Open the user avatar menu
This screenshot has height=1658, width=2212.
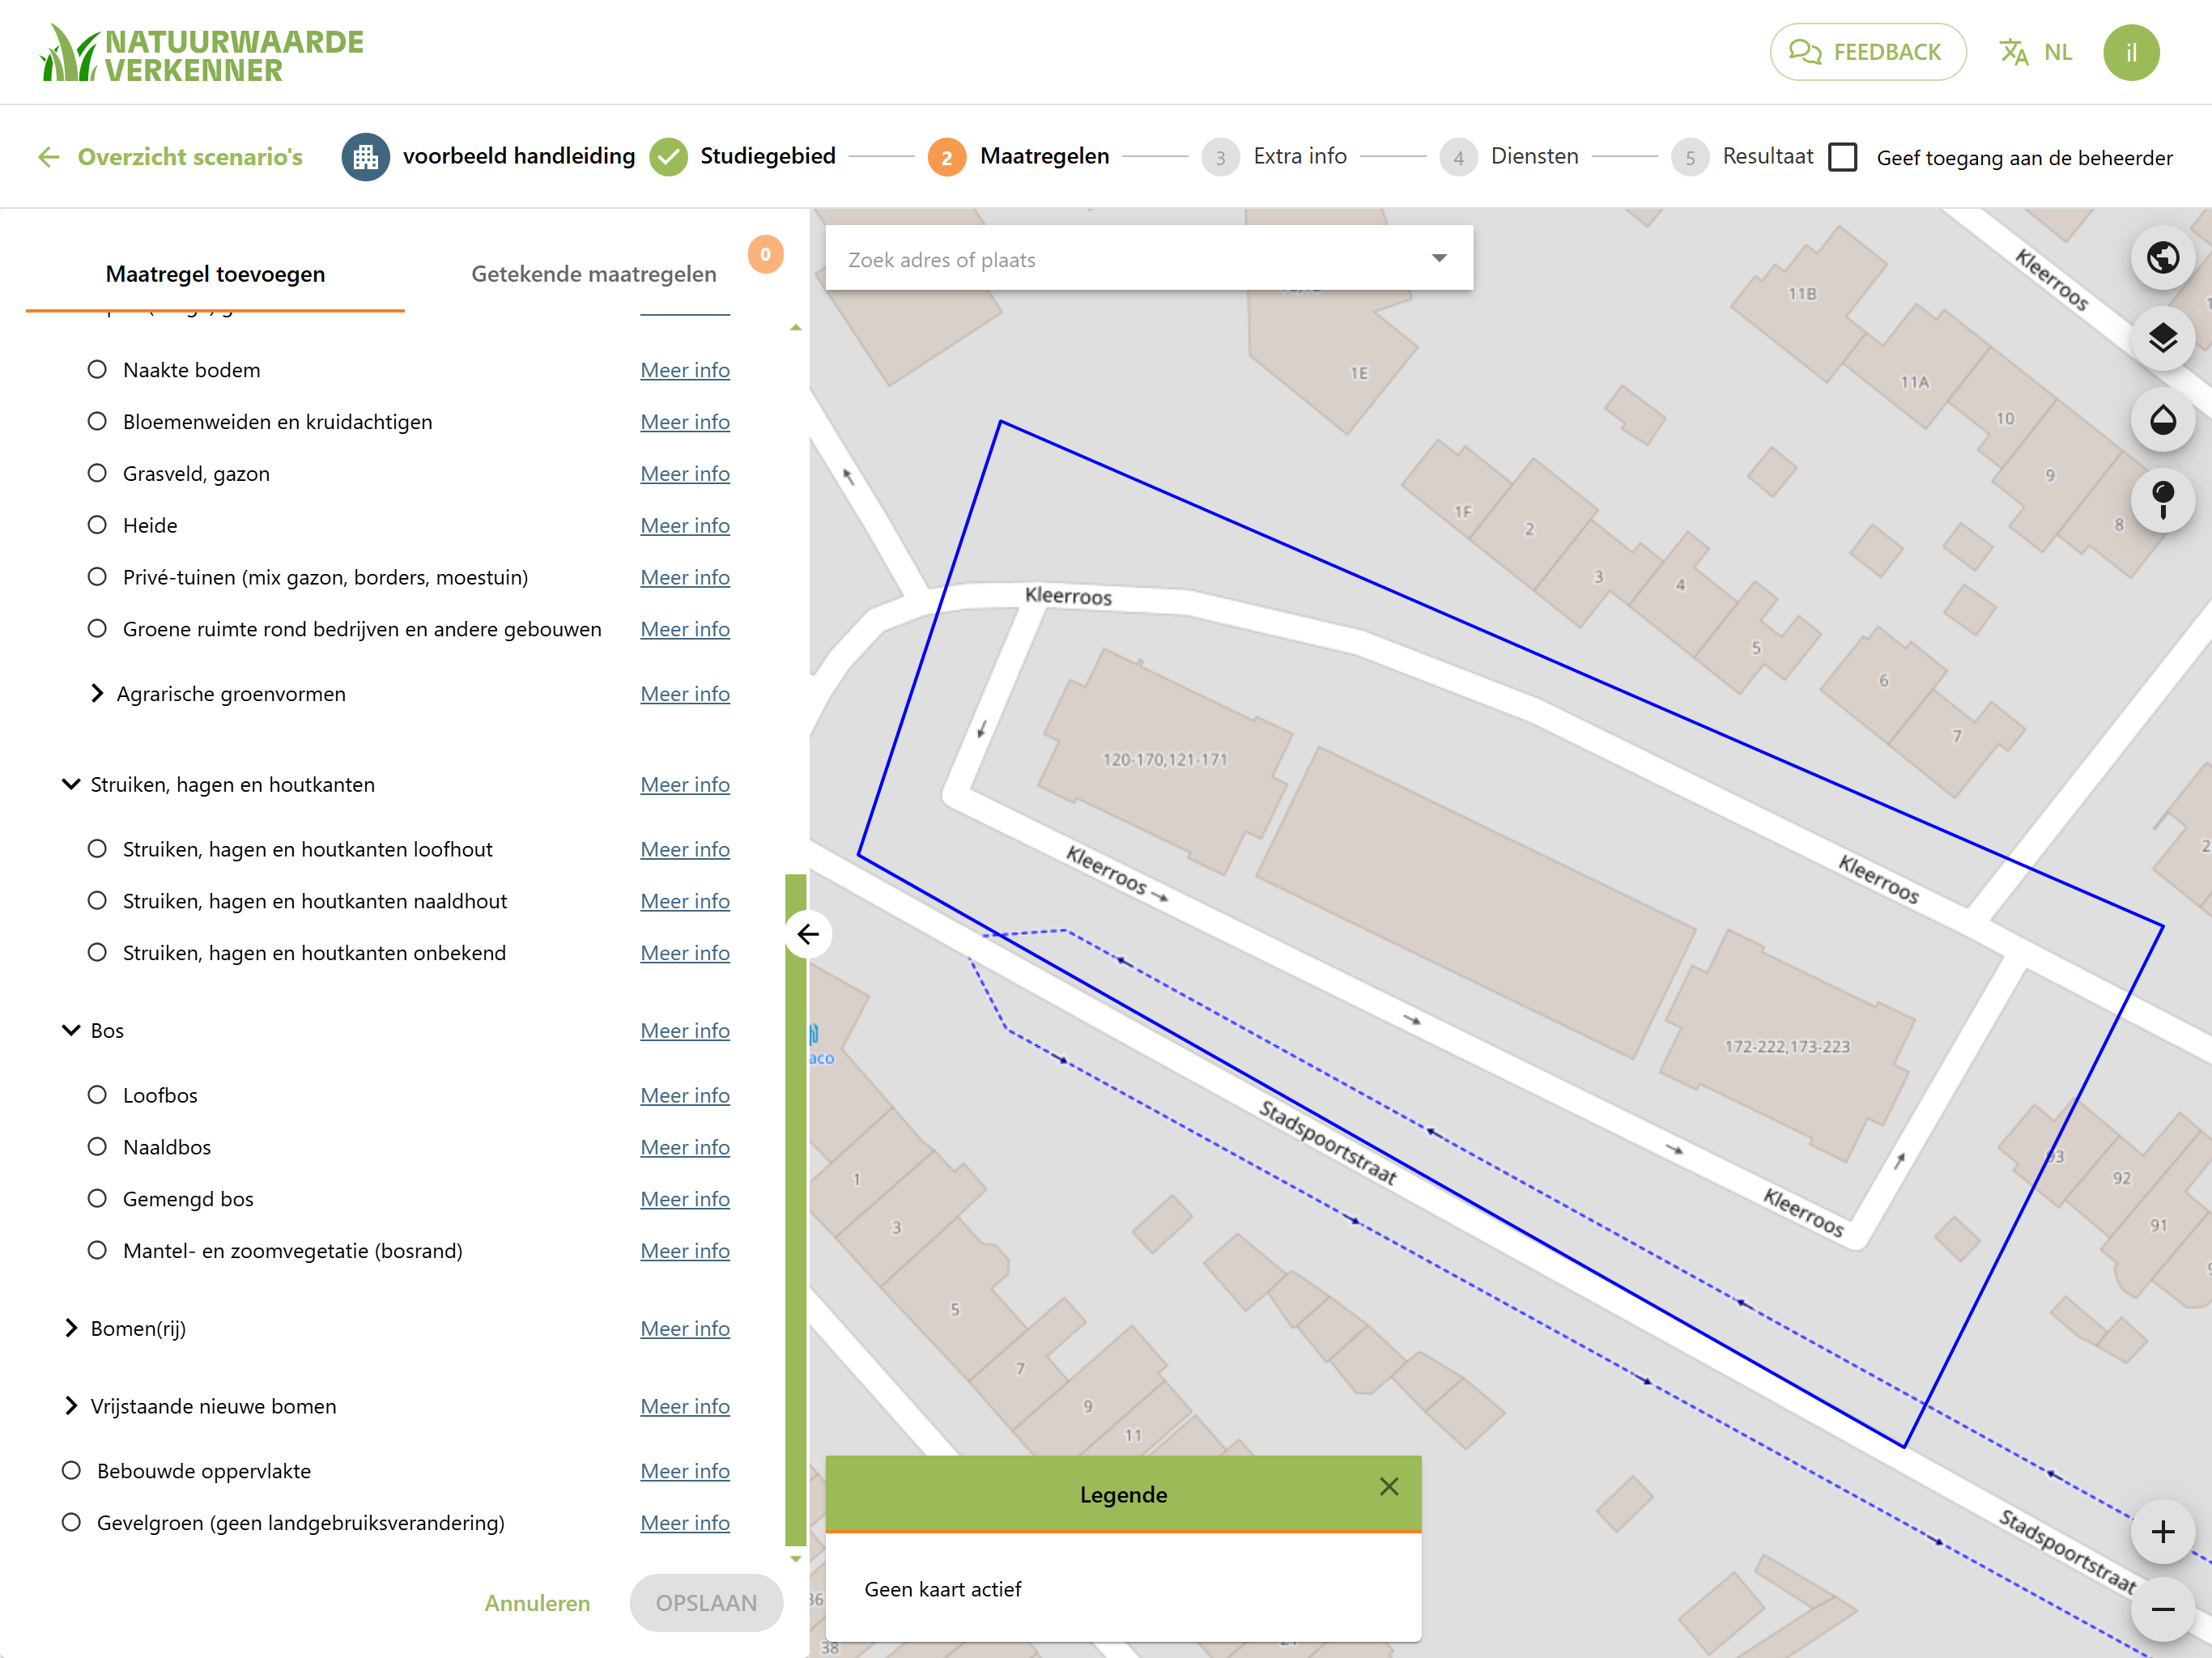(x=2131, y=52)
